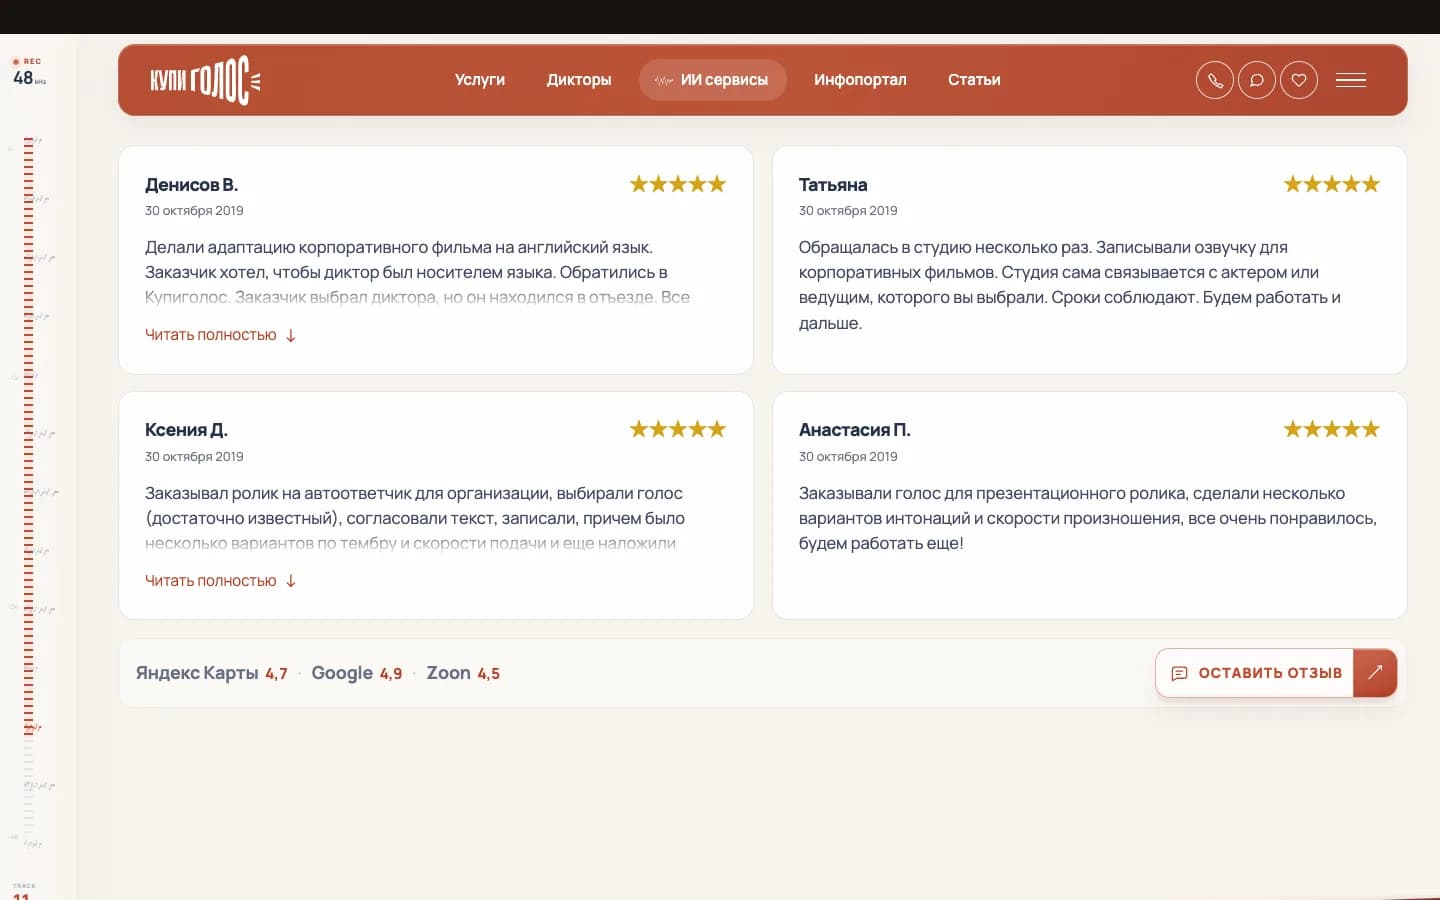
Task: Click the date under Анастасия П.'s name
Action: click(848, 457)
